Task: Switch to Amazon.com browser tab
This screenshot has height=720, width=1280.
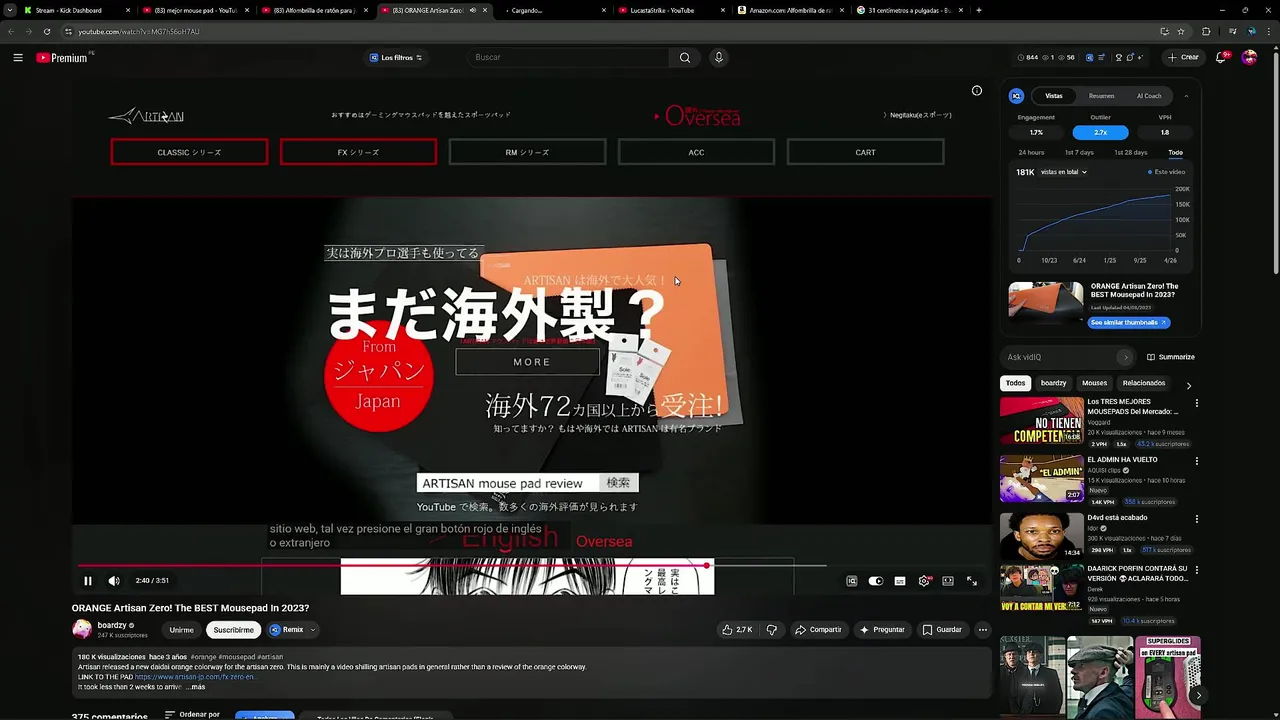Action: pos(792,10)
